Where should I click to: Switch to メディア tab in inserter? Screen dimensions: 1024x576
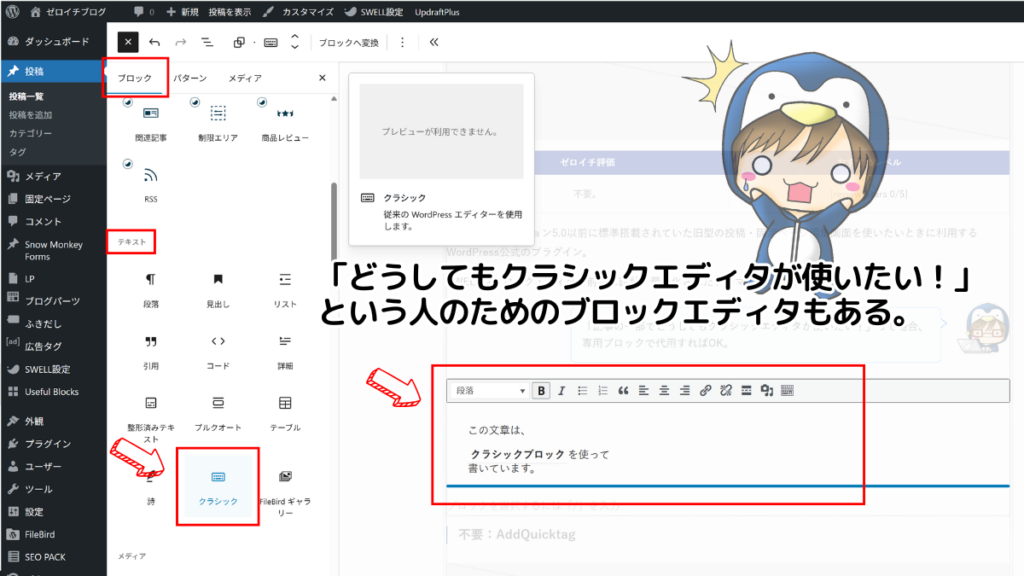pyautogui.click(x=245, y=78)
